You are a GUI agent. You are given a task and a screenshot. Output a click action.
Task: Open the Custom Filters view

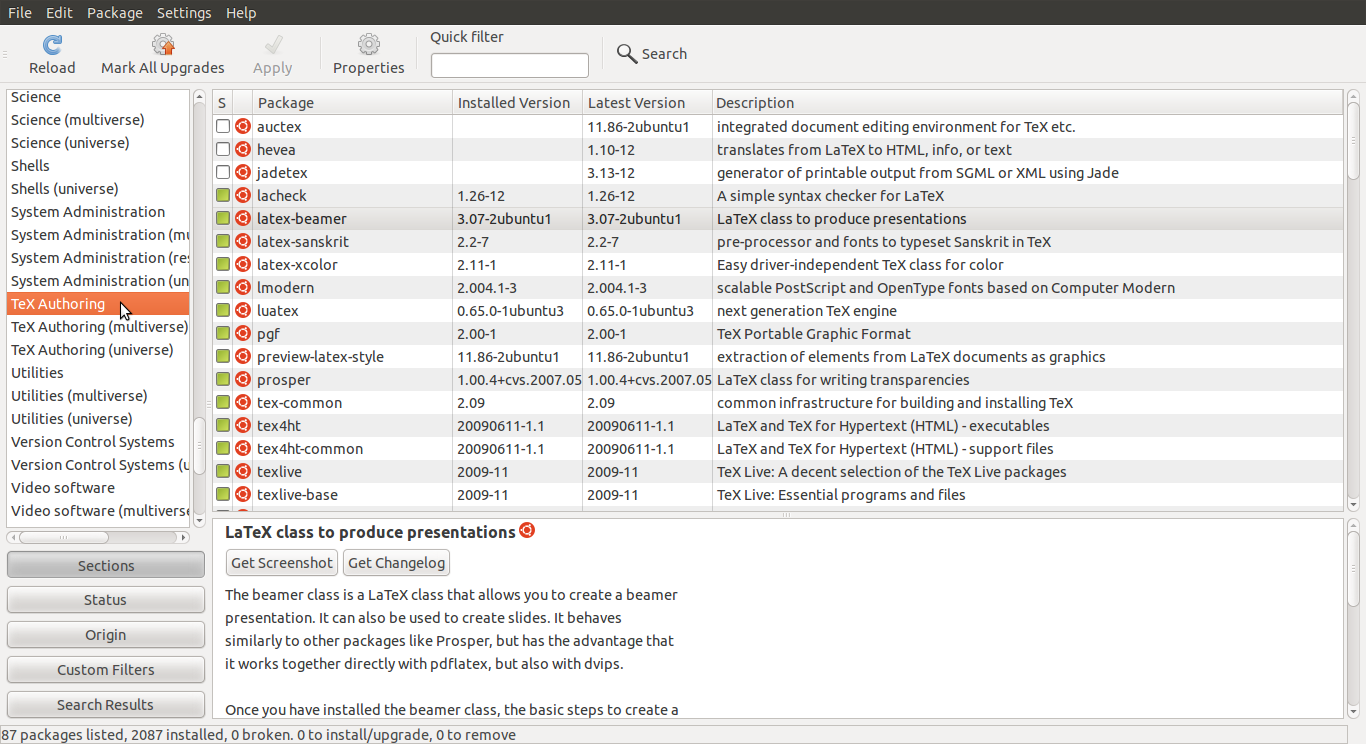(x=105, y=669)
